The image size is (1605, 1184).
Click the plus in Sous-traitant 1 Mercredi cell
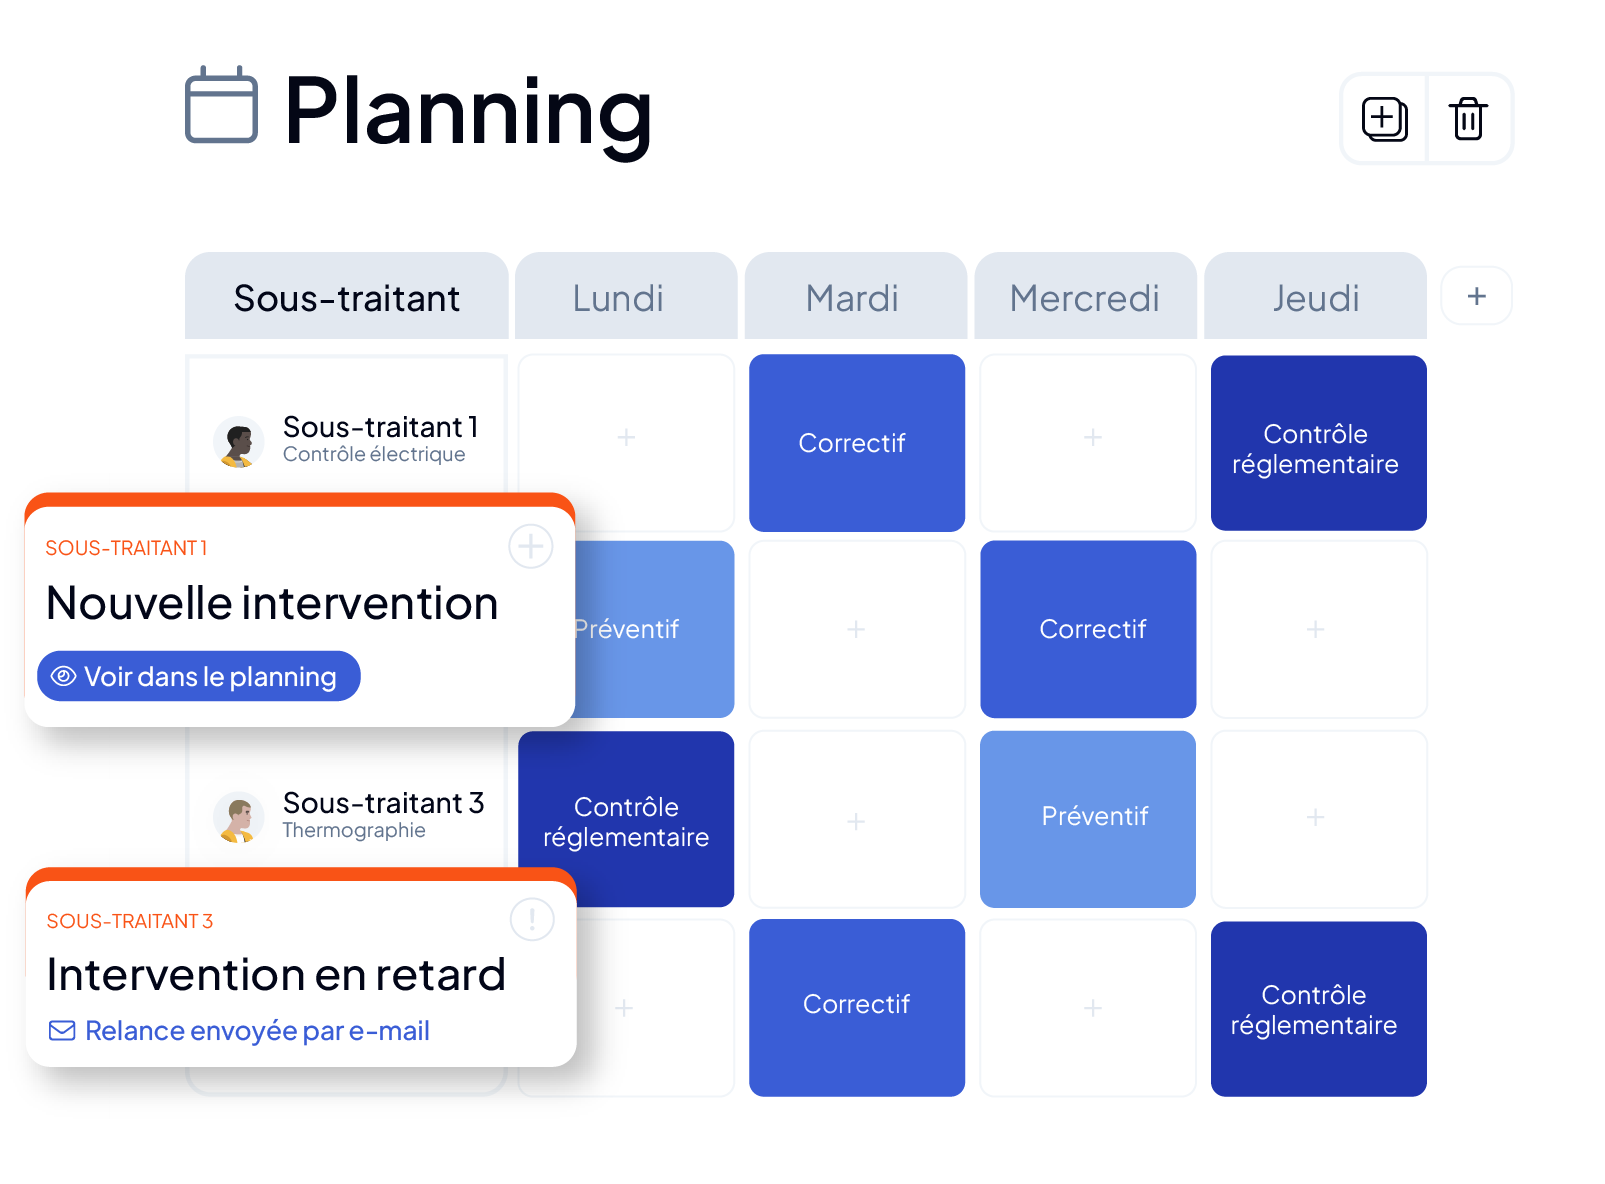coord(1093,437)
